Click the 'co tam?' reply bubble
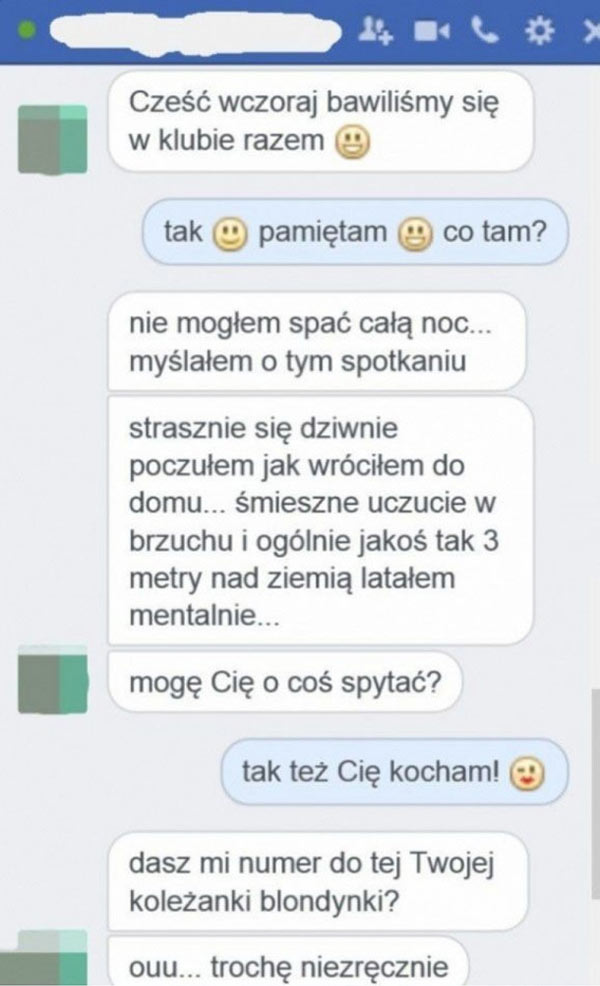Image resolution: width=600 pixels, height=986 pixels. coord(355,232)
